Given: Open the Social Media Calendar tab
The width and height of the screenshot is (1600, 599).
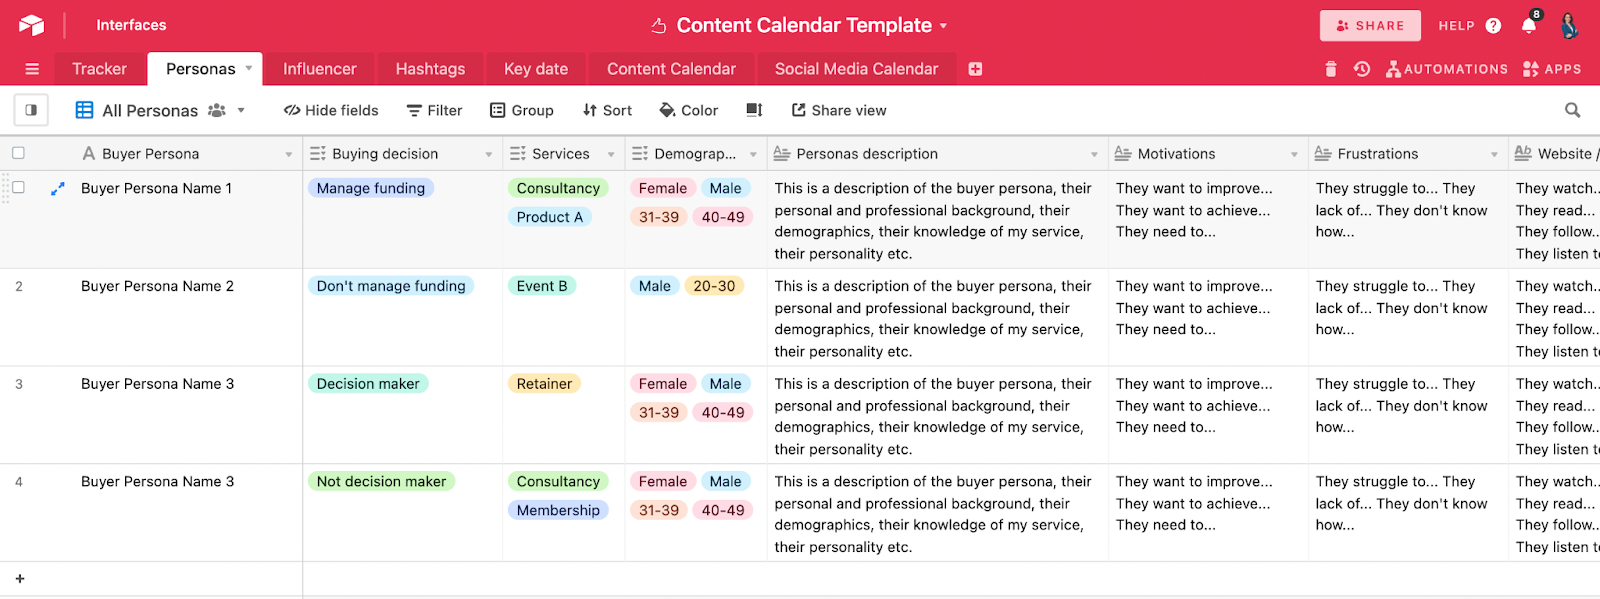Looking at the screenshot, I should (x=856, y=69).
